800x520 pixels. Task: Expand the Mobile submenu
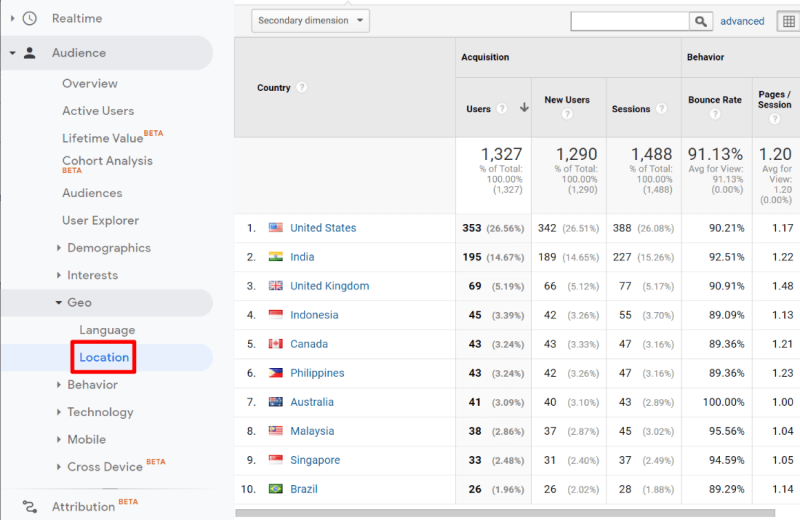(59, 439)
